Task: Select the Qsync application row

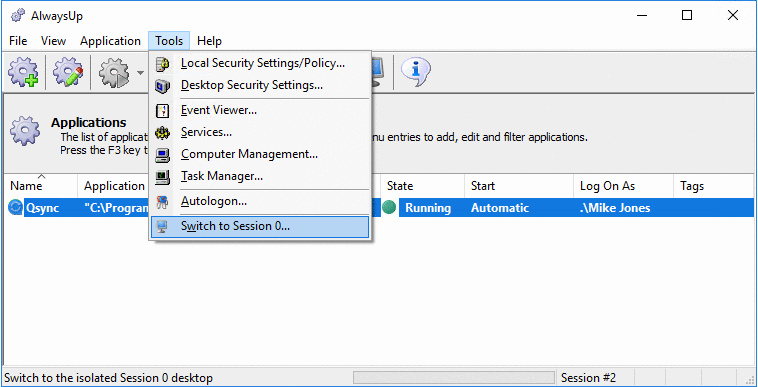Action: tap(379, 208)
